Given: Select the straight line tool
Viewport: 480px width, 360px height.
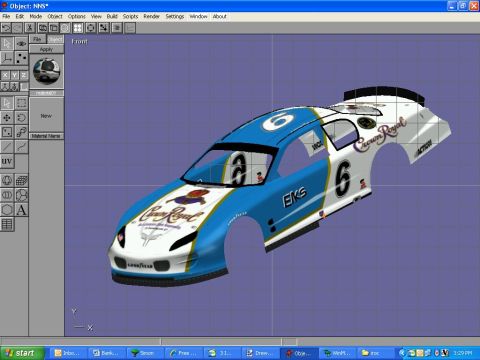Looking at the screenshot, I should pyautogui.click(x=7, y=147).
